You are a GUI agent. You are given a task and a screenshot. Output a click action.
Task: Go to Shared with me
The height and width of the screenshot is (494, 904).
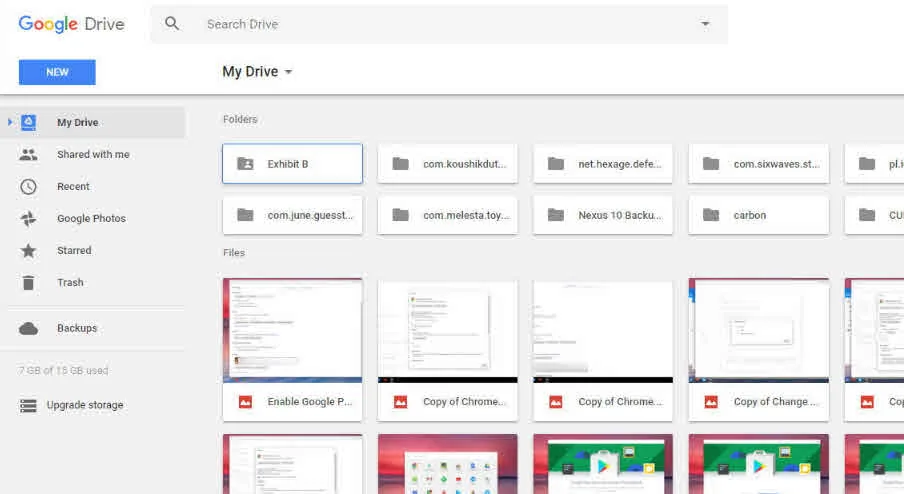[x=93, y=154]
